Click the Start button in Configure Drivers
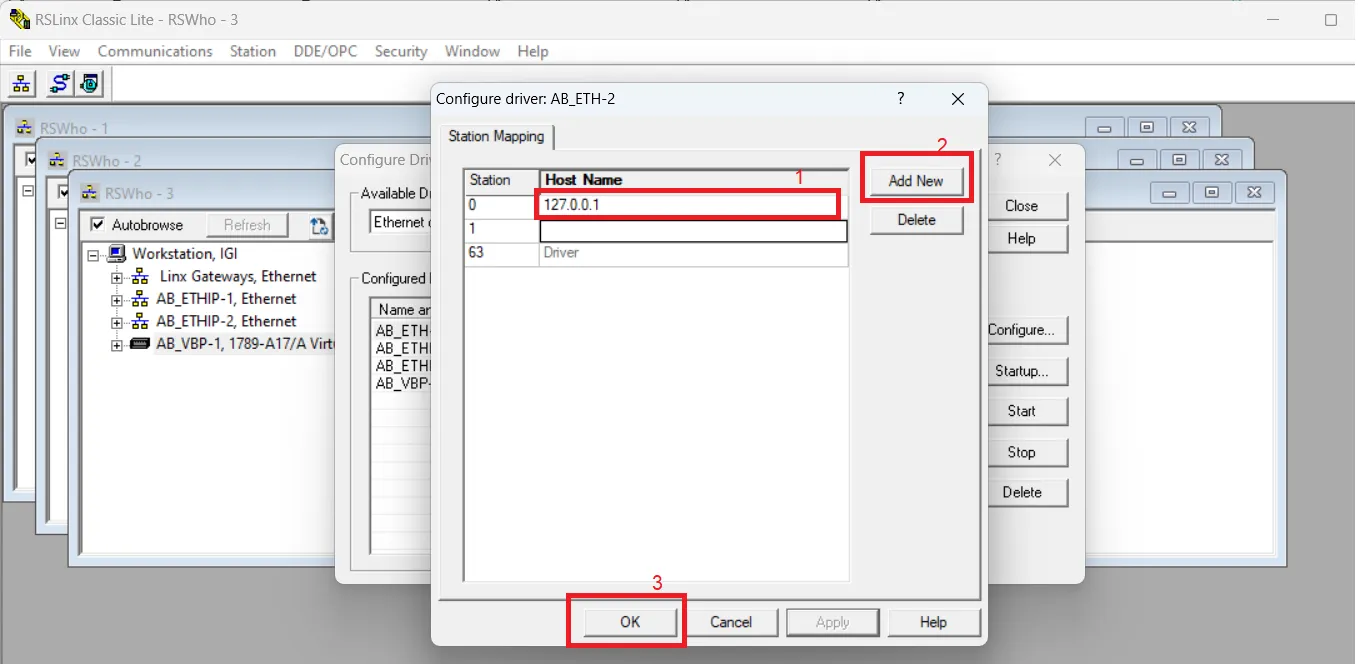This screenshot has width=1358, height=664. [1021, 411]
